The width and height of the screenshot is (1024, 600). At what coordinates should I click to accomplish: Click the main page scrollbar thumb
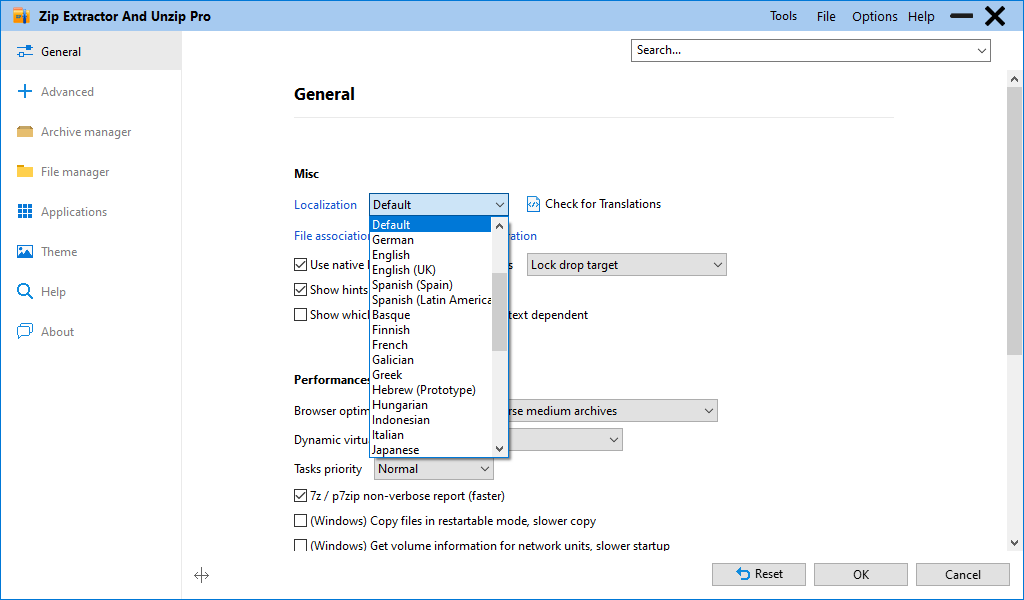(1014, 222)
